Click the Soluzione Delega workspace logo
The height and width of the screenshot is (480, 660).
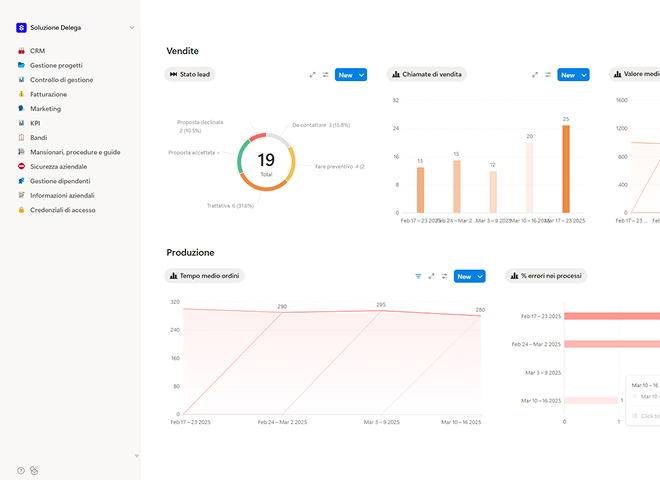pos(21,28)
